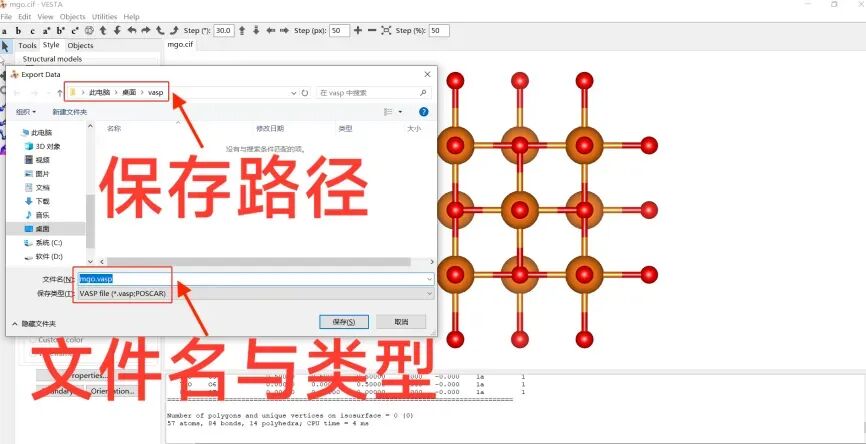This screenshot has height=444, width=866.
Task: Translate the model down with straight down arrow
Action: coord(256,31)
